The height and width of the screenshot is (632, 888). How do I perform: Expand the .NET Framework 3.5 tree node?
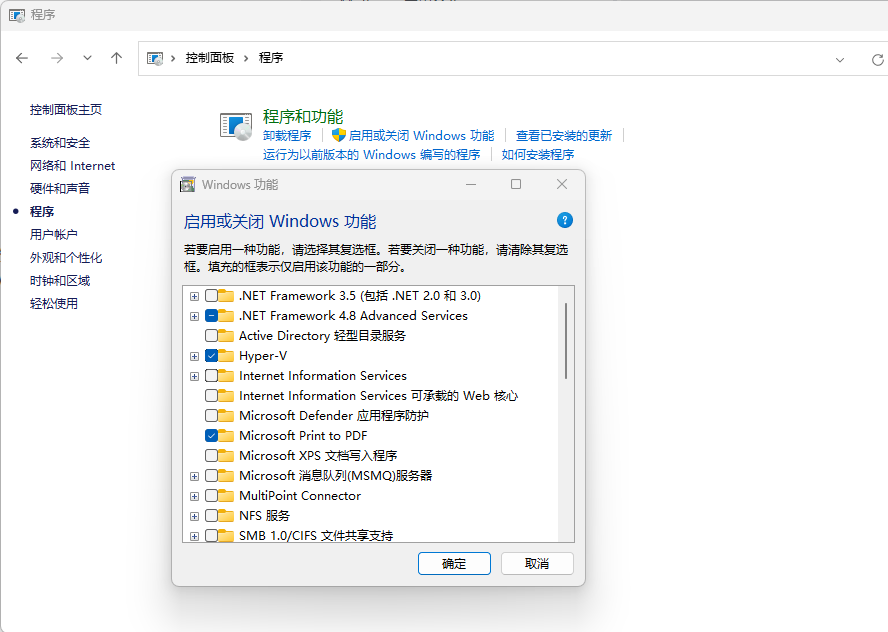[x=194, y=296]
